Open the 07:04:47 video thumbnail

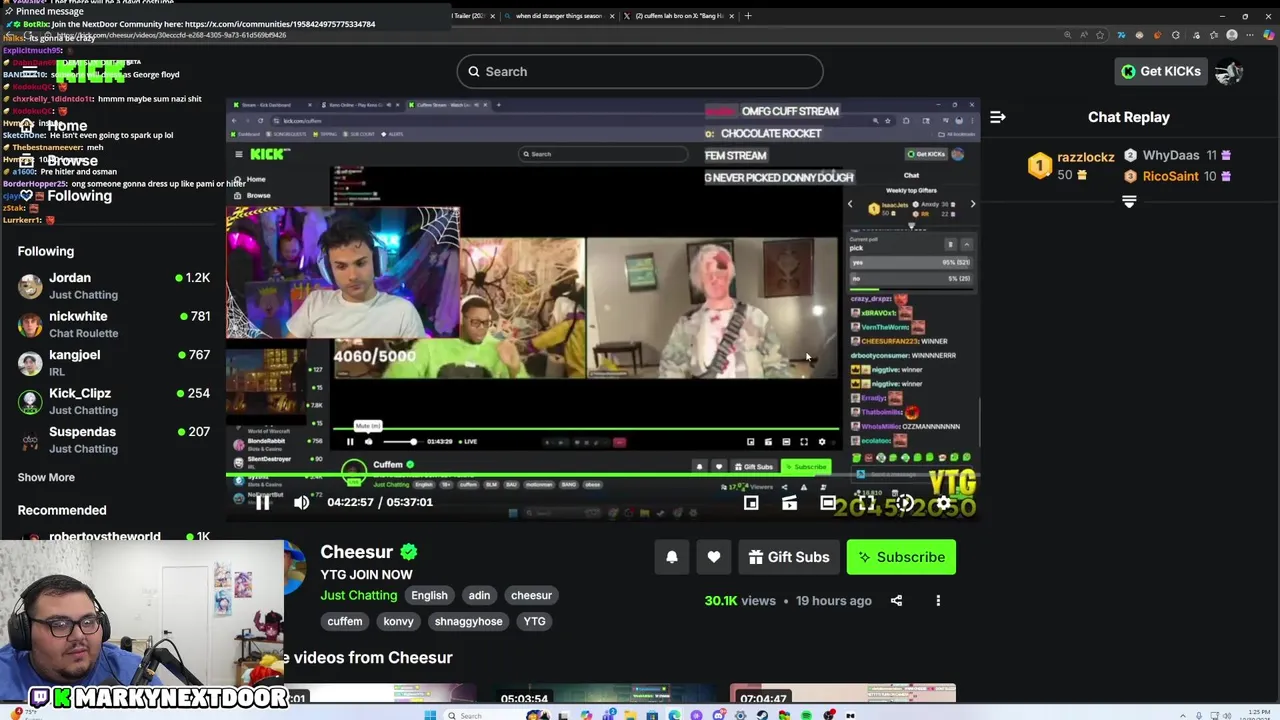pos(842,693)
